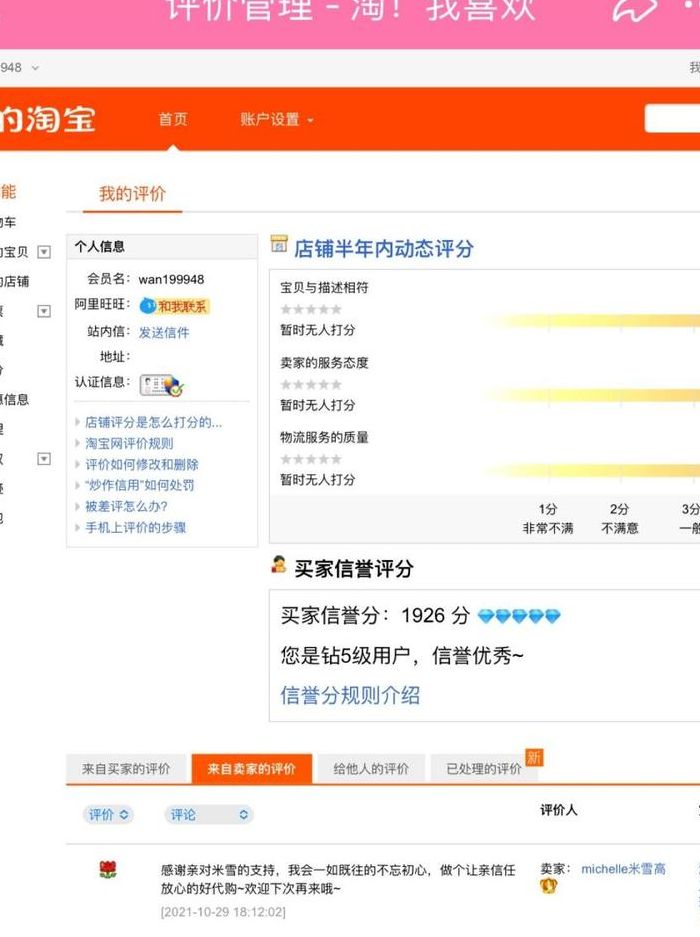Click the 2分 不满意 score label

click(619, 519)
